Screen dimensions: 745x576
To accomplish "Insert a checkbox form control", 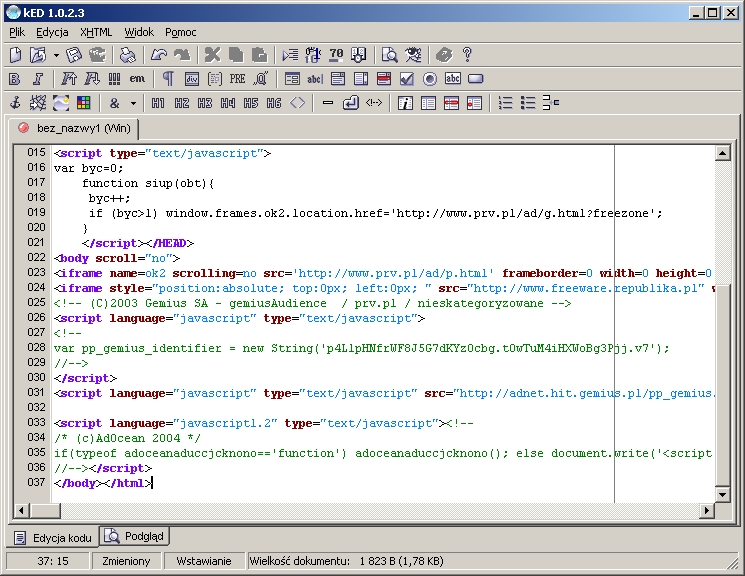I will pos(407,79).
